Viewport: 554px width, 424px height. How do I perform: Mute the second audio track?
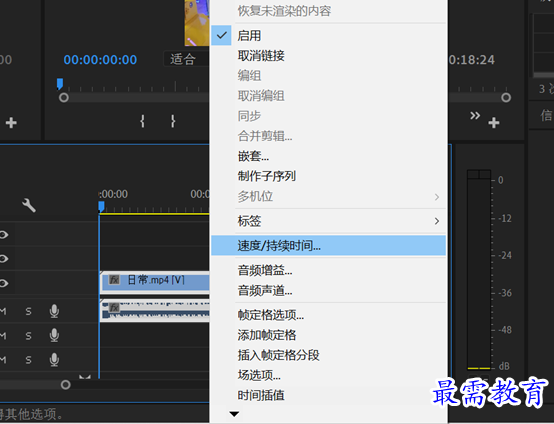(x=3, y=335)
